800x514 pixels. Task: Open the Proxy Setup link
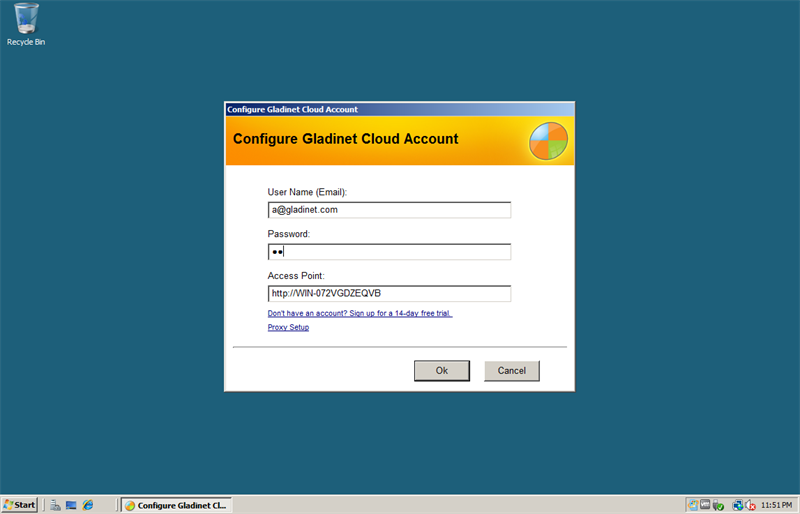[288, 327]
